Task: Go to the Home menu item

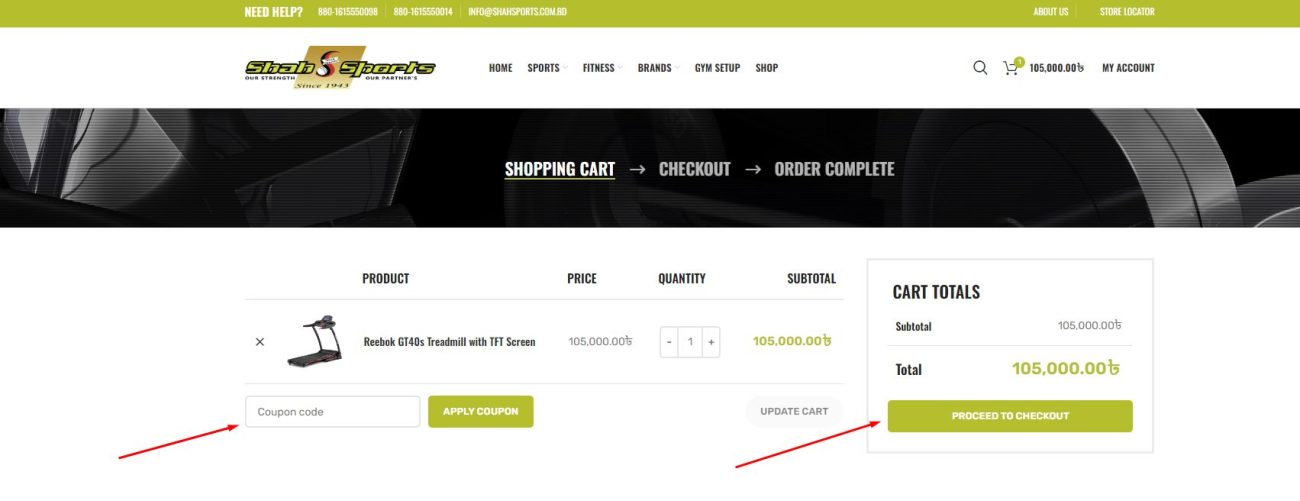Action: [500, 68]
